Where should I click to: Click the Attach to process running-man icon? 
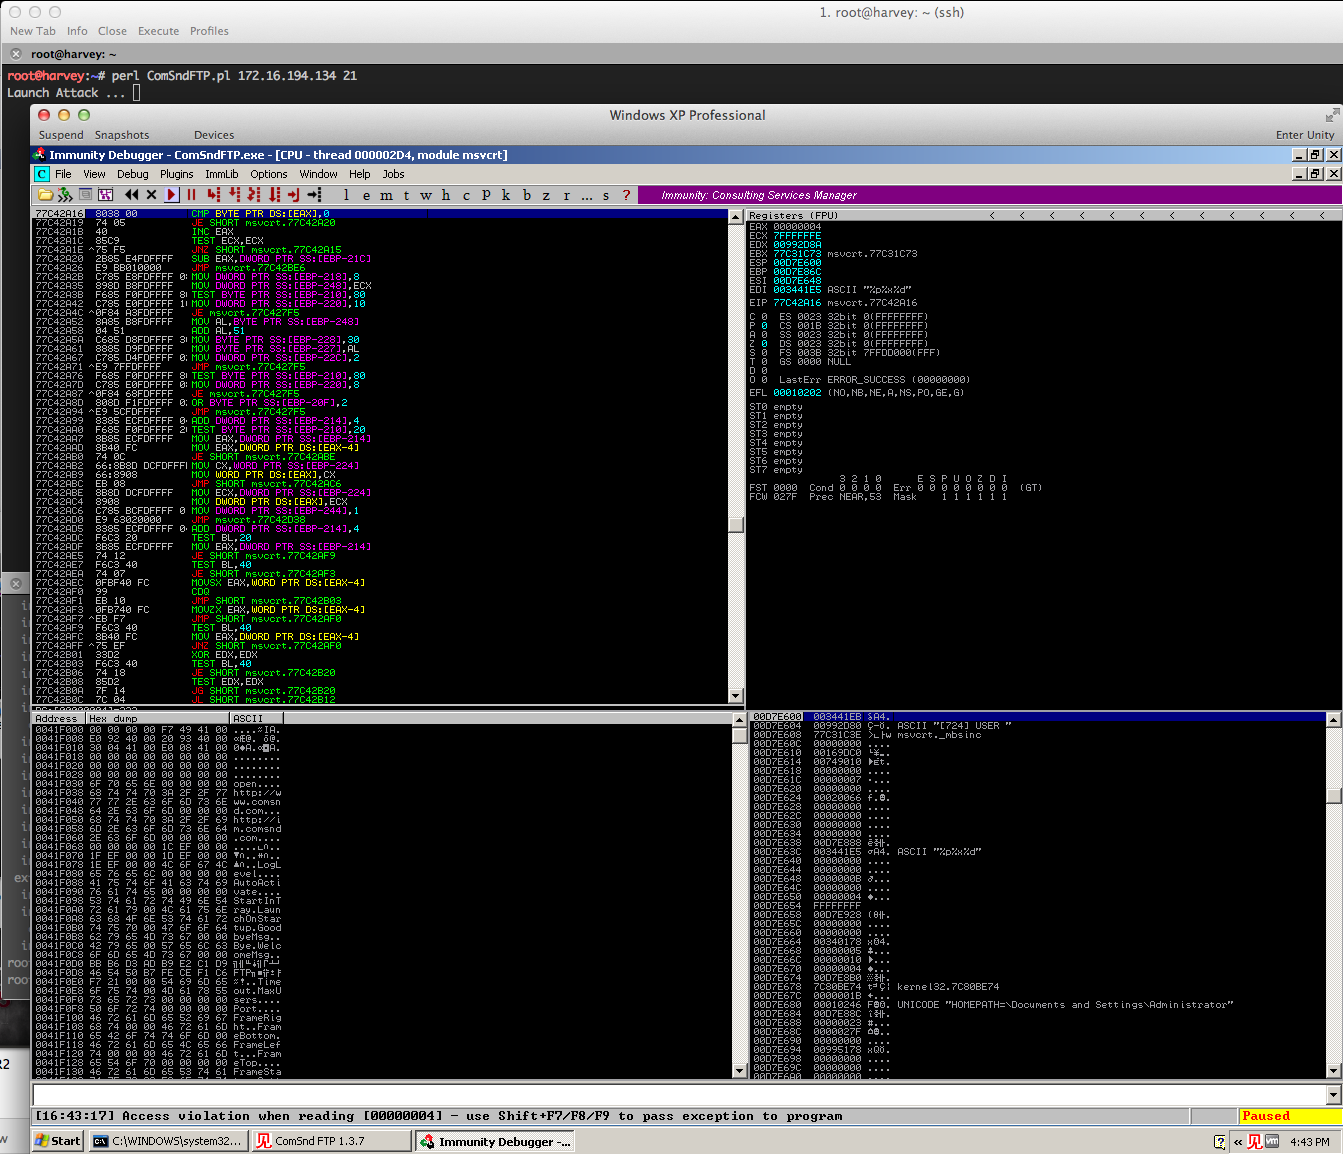(x=65, y=195)
